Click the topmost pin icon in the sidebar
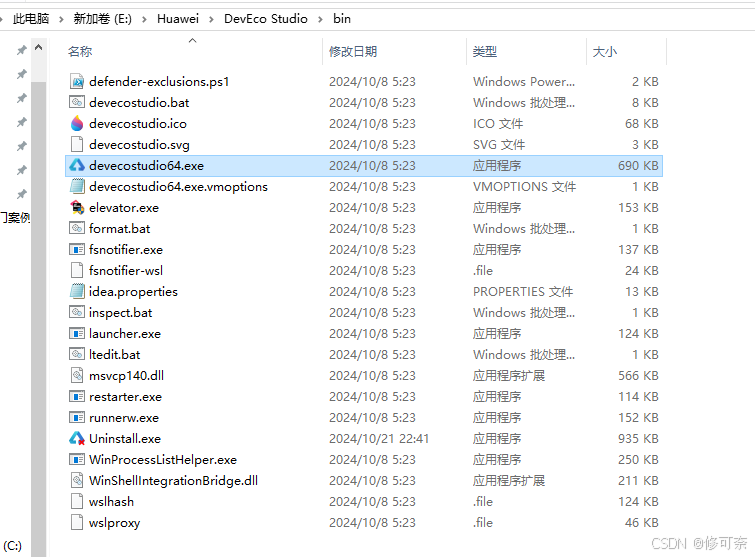The height and width of the screenshot is (557, 755). (22, 50)
